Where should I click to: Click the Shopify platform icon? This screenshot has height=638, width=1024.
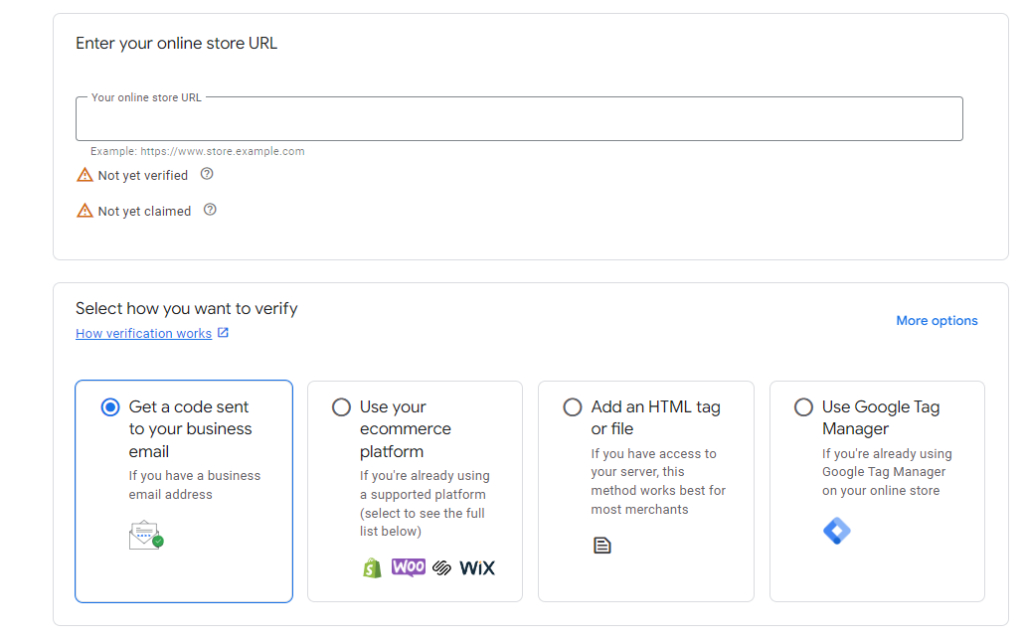(x=372, y=567)
